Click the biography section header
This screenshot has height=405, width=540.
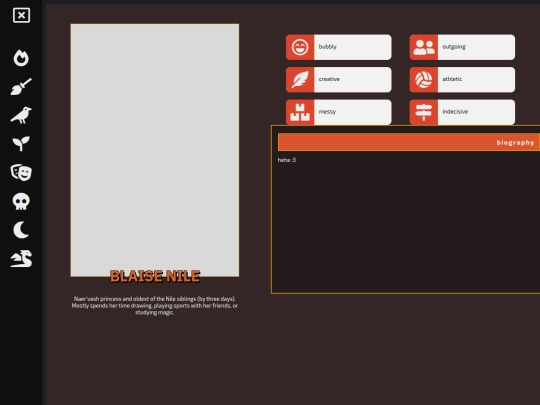pos(409,142)
